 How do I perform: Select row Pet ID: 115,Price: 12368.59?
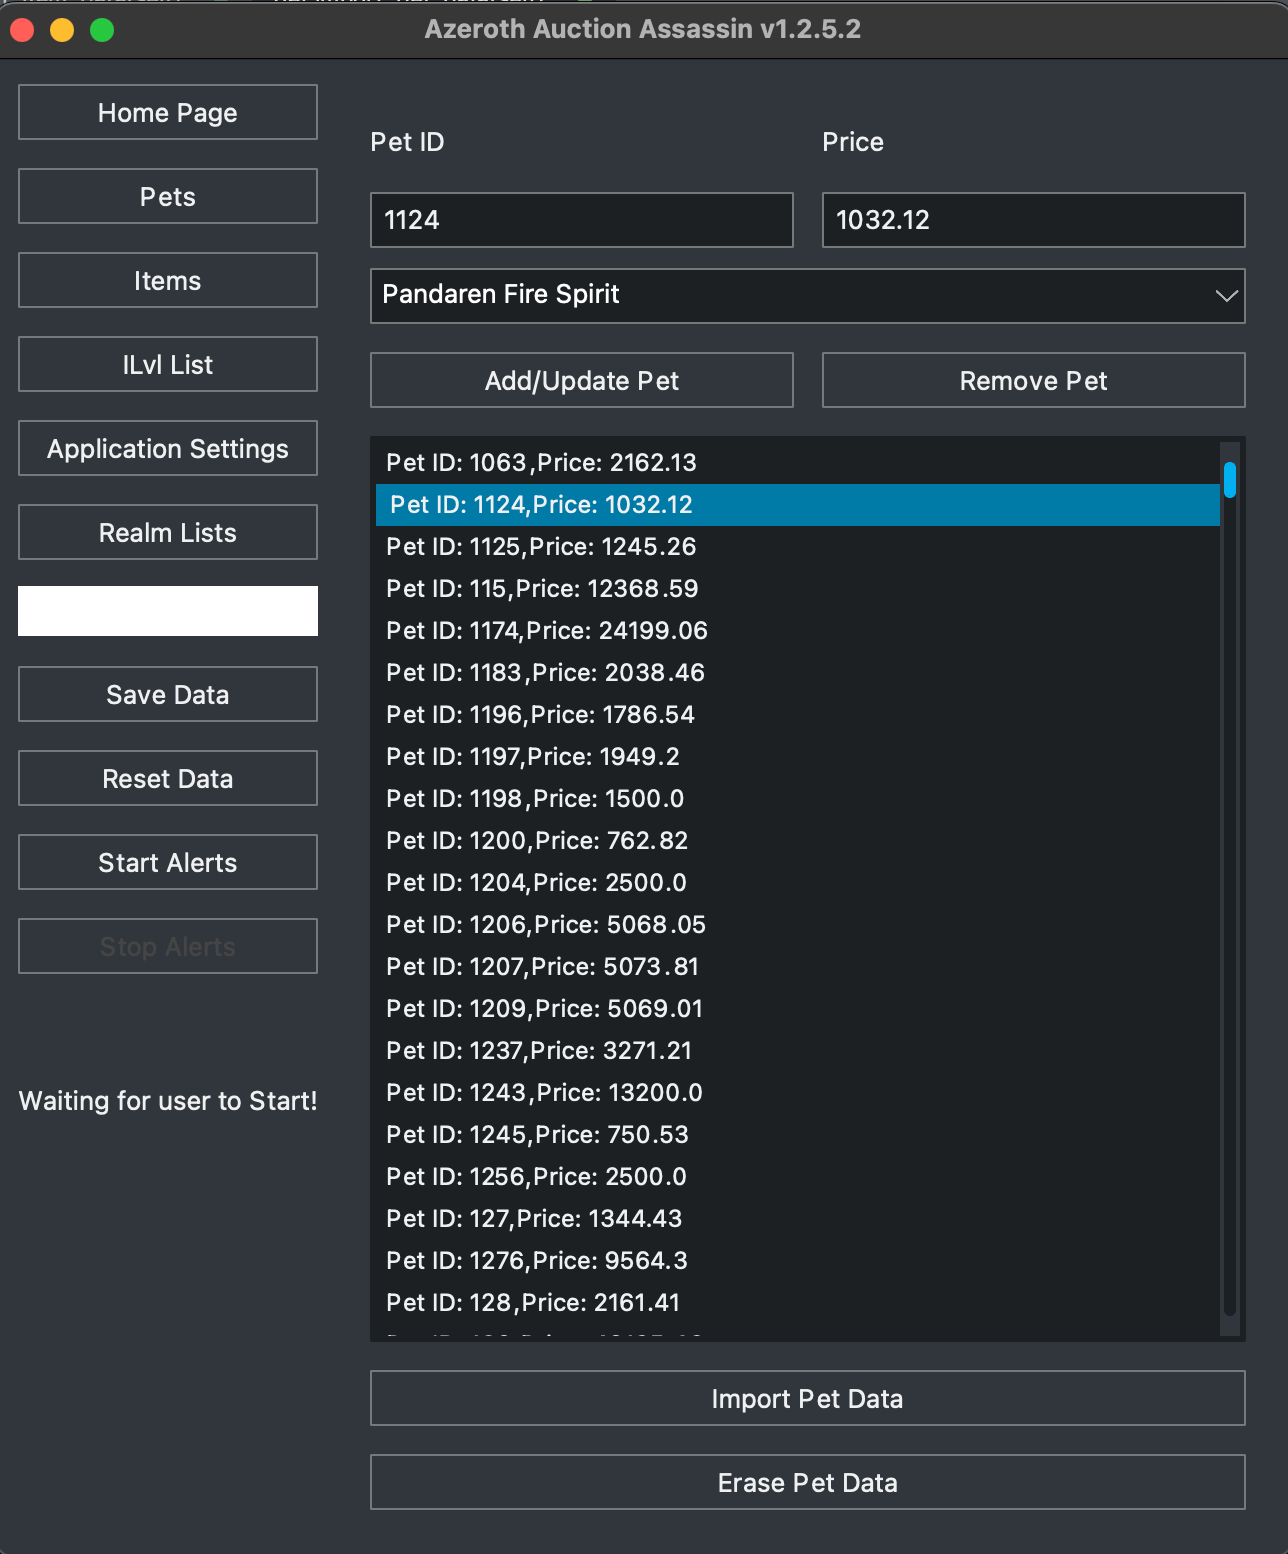(798, 589)
